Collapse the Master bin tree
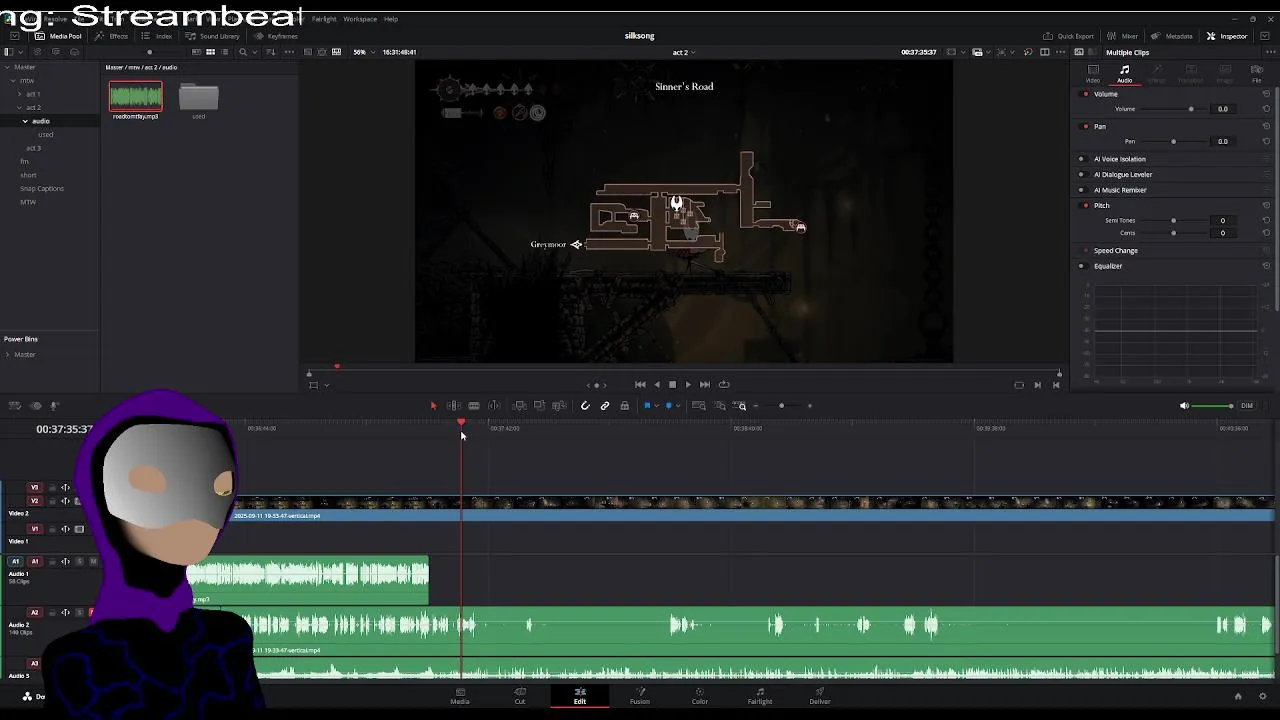 (x=7, y=67)
